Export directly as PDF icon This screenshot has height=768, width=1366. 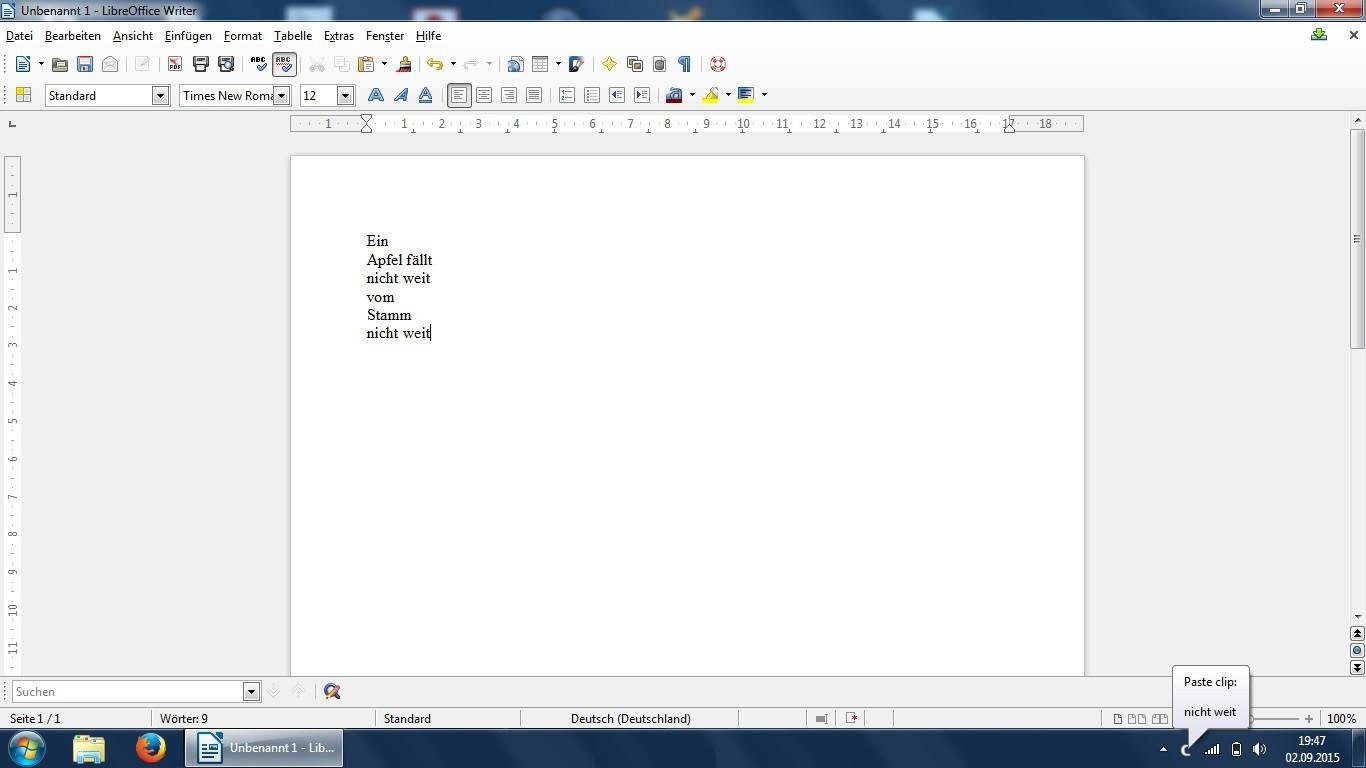175,64
